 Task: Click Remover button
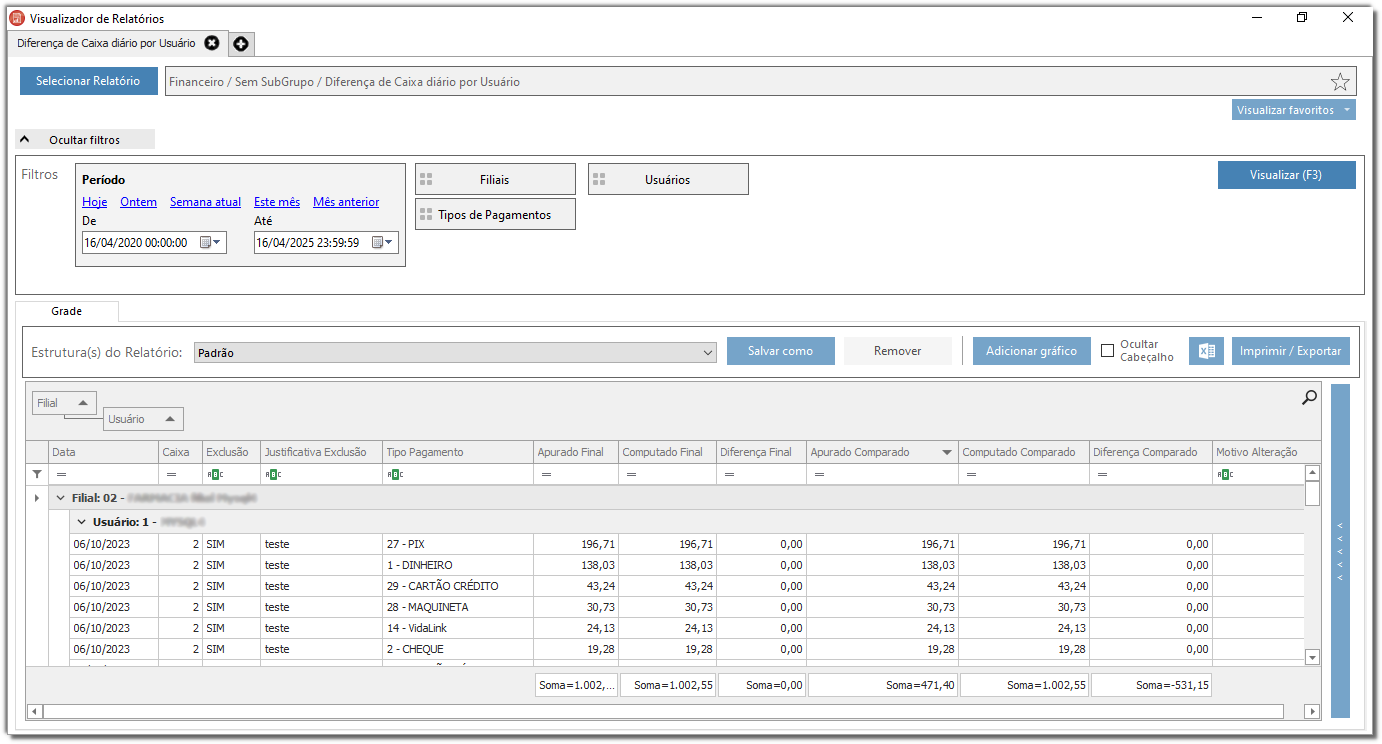898,351
